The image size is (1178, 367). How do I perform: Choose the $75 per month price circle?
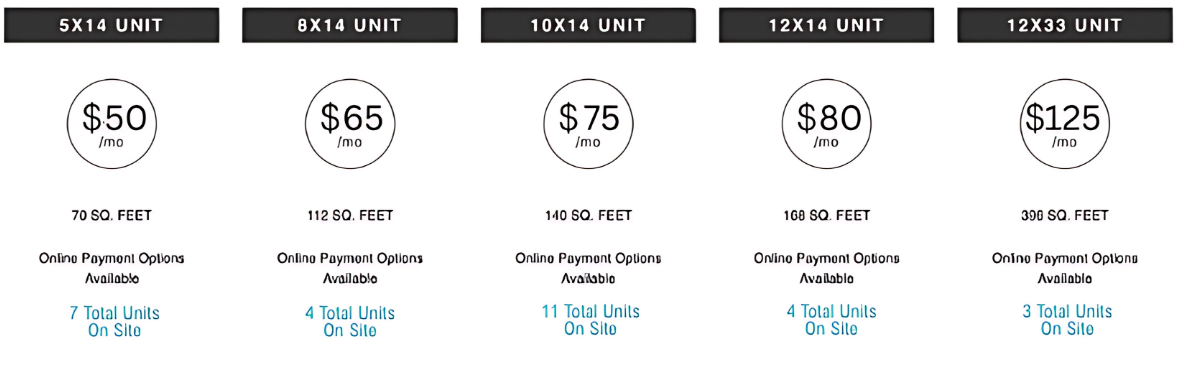coord(589,123)
